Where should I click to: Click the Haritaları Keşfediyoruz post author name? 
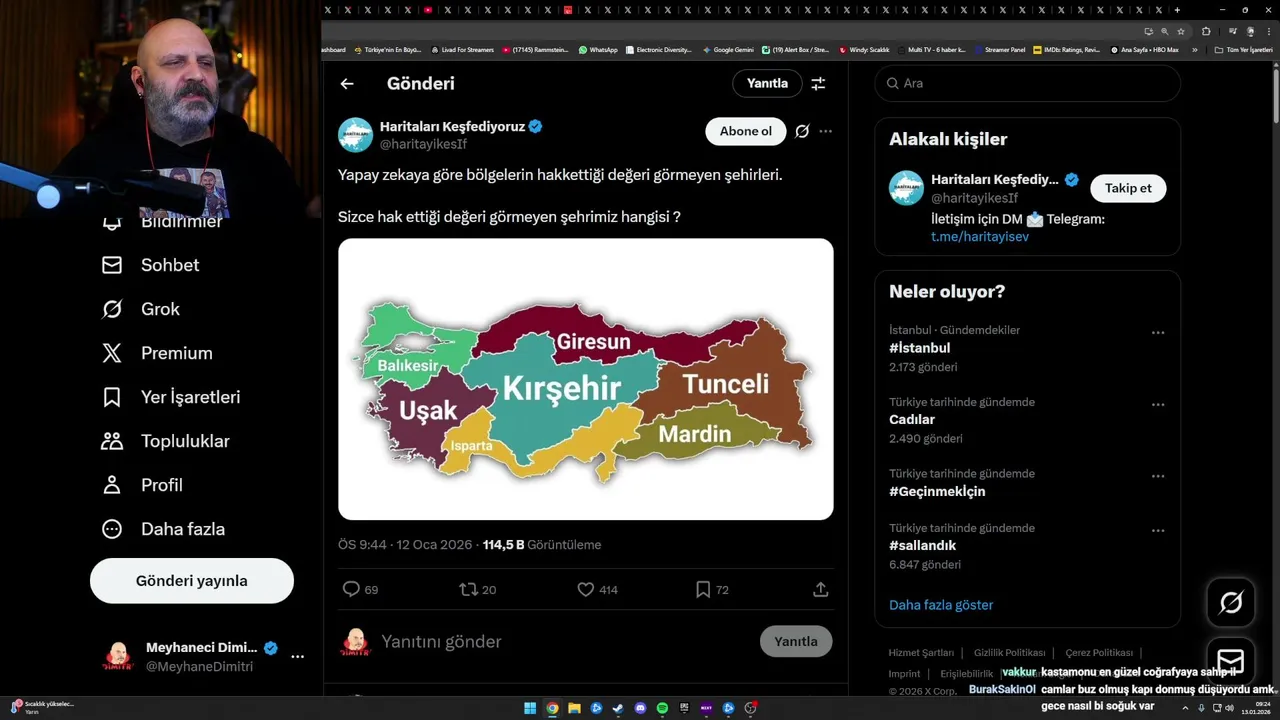[x=452, y=127]
